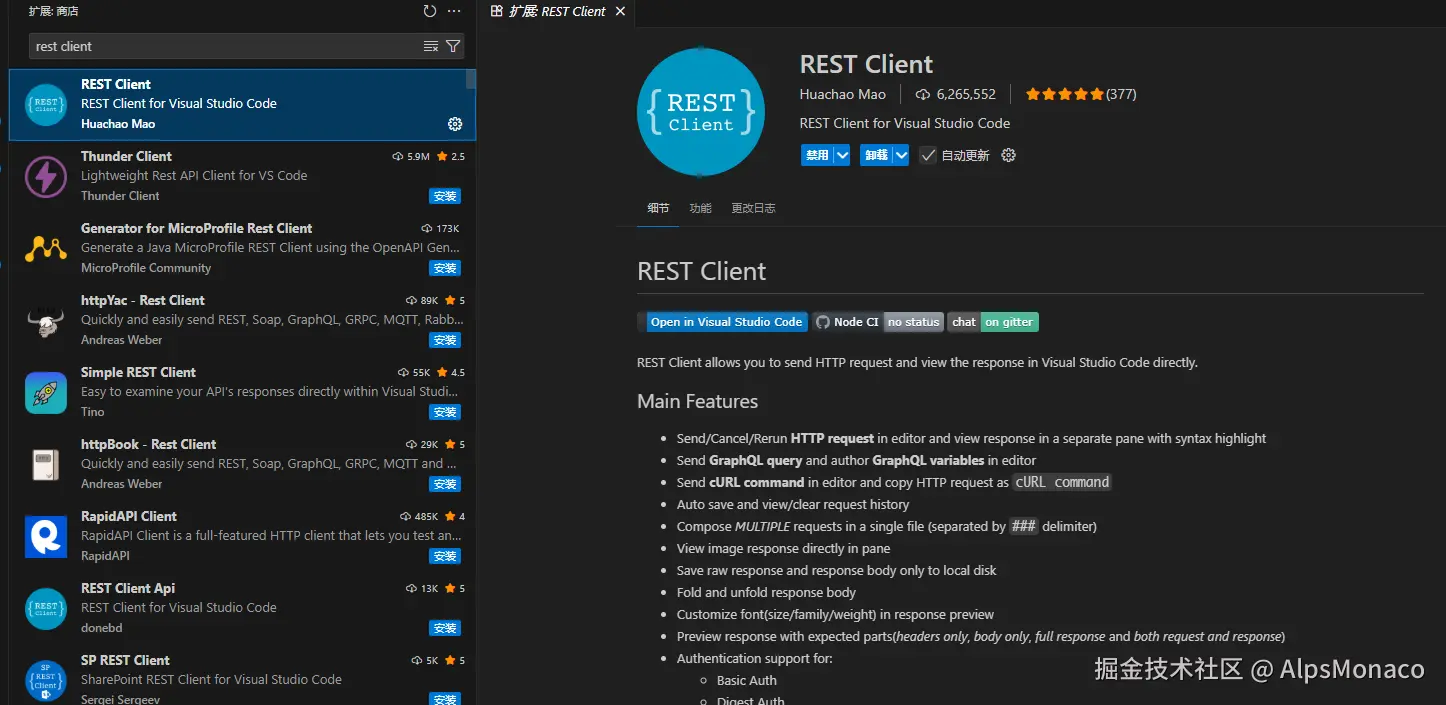1446x705 pixels.
Task: Switch to the 细节 details tab
Action: coord(658,208)
